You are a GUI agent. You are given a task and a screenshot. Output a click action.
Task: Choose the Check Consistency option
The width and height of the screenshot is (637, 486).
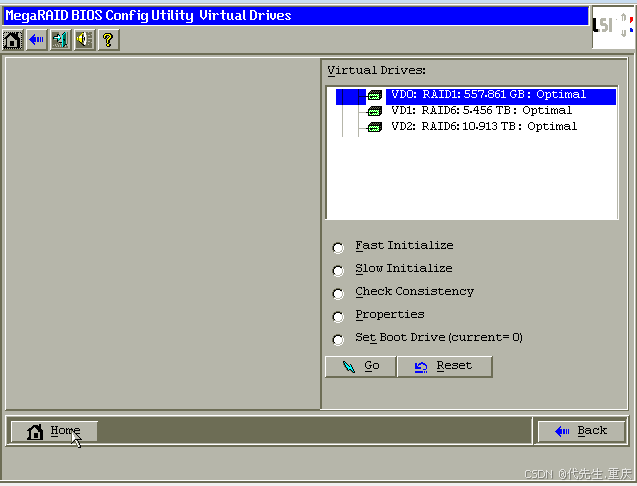[x=338, y=293]
